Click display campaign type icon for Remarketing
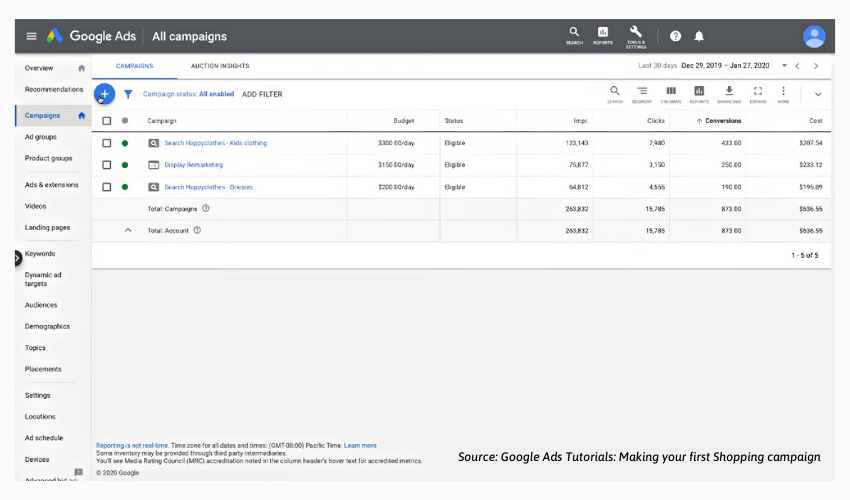 click(154, 165)
